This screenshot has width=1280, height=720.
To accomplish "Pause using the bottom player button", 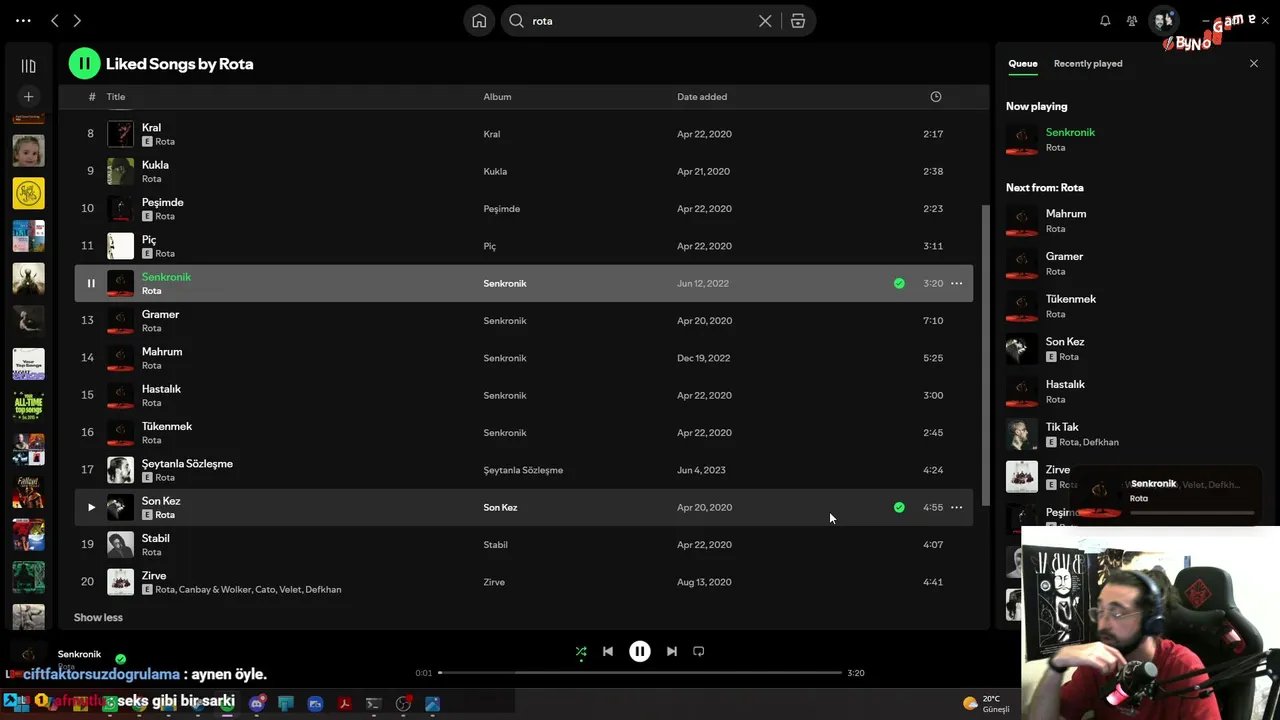I will point(640,652).
